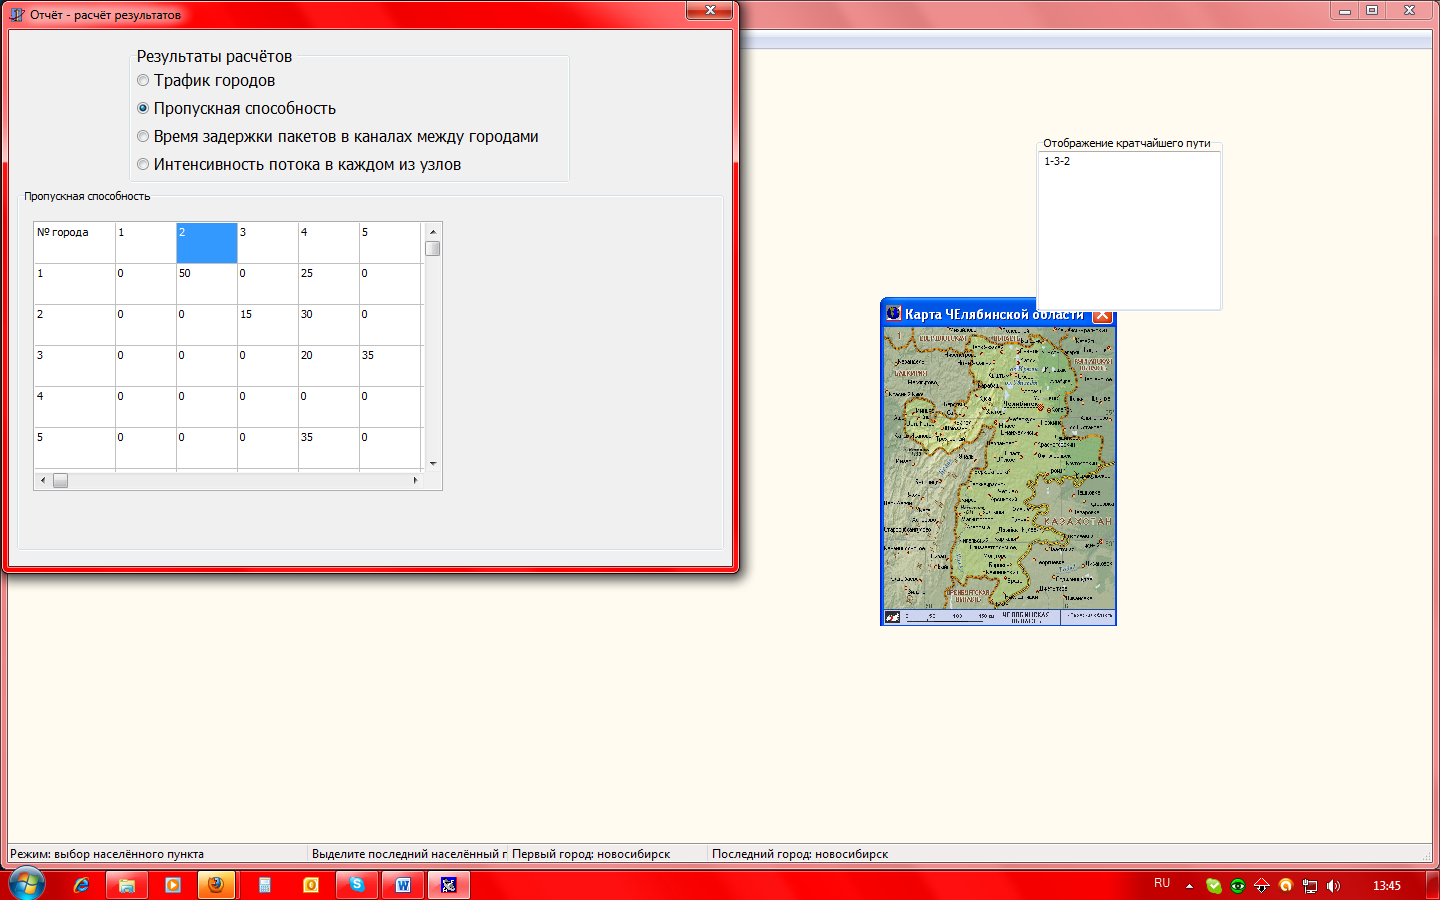Open Firefox from the taskbar
This screenshot has height=900, width=1440.
pos(215,885)
